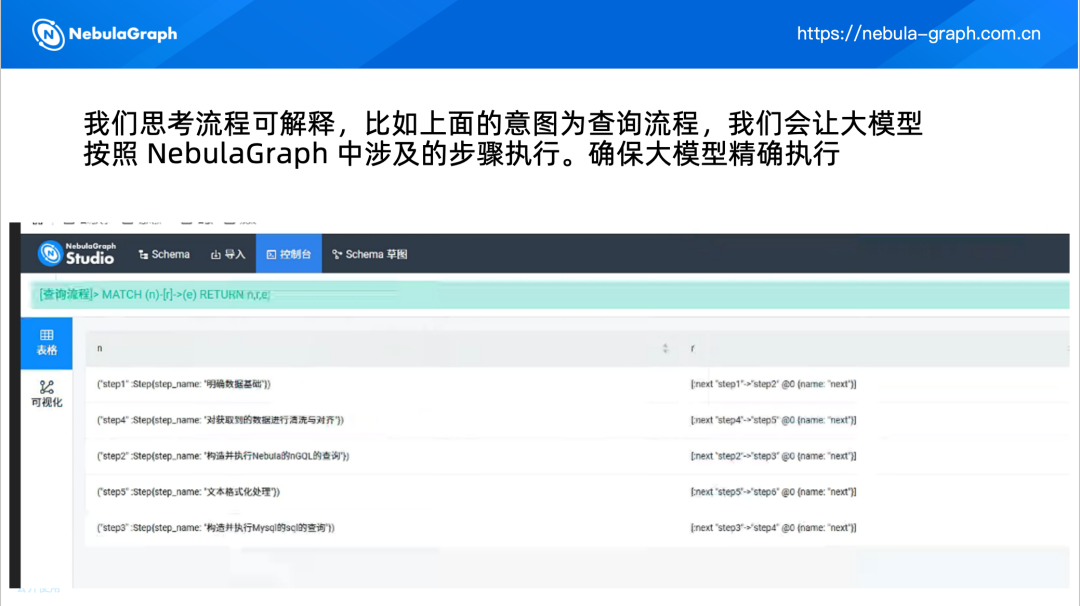Click the Schema 草图 graph icon
The width and height of the screenshot is (1080, 606).
coord(337,255)
